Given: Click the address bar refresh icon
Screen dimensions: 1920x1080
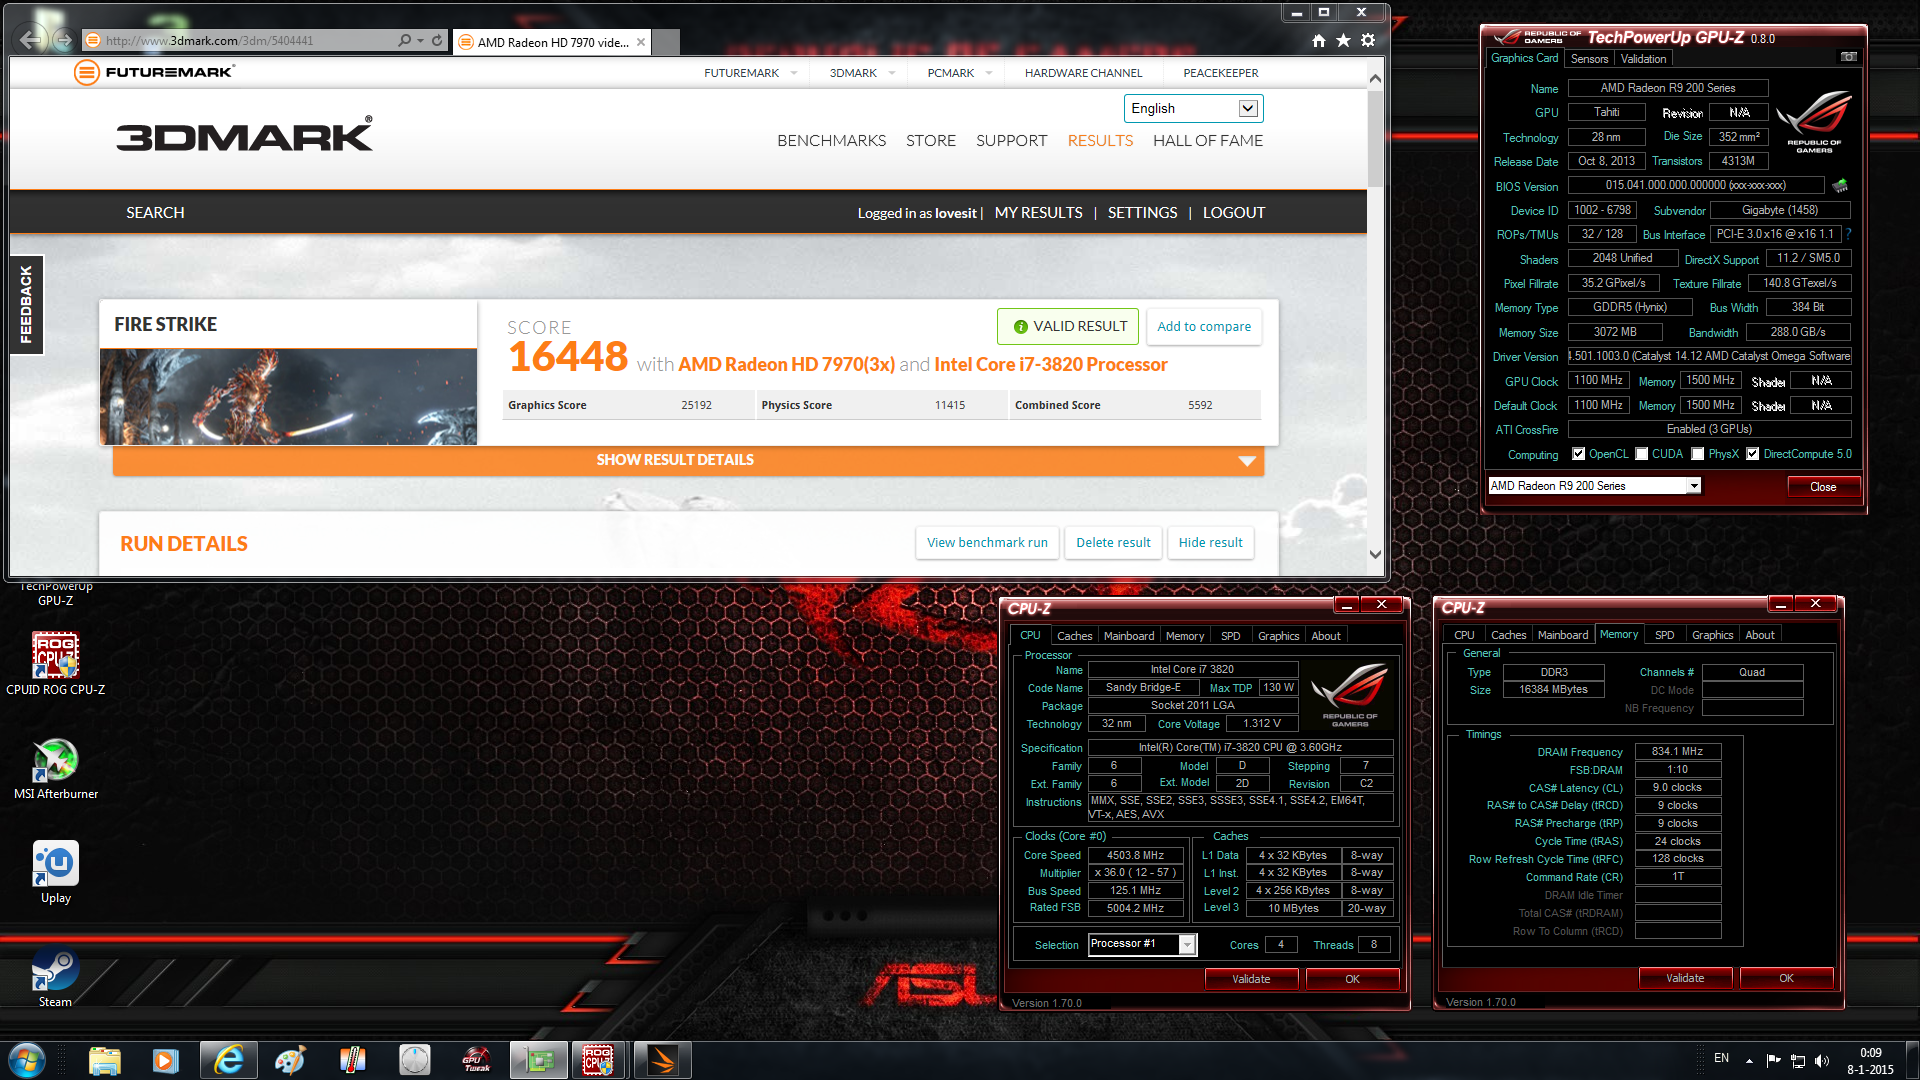Looking at the screenshot, I should (x=437, y=41).
